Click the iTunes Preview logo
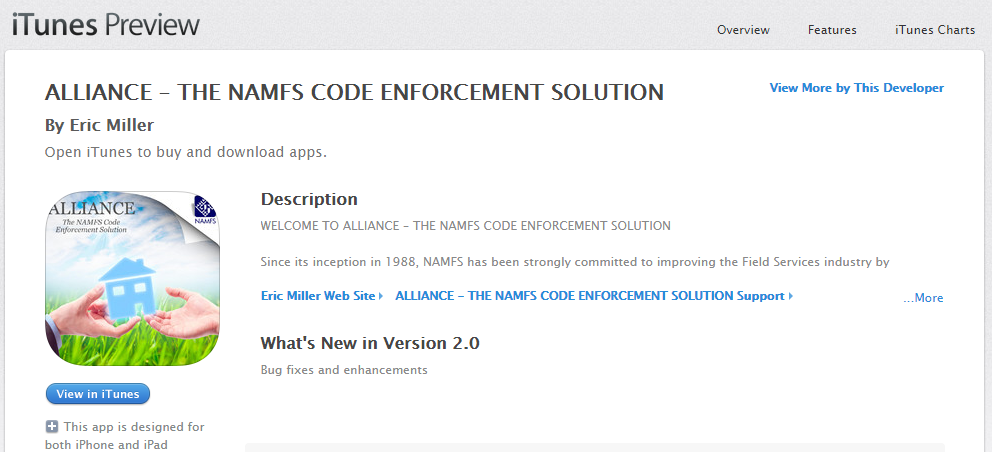Viewport: 992px width, 452px height. coord(106,25)
